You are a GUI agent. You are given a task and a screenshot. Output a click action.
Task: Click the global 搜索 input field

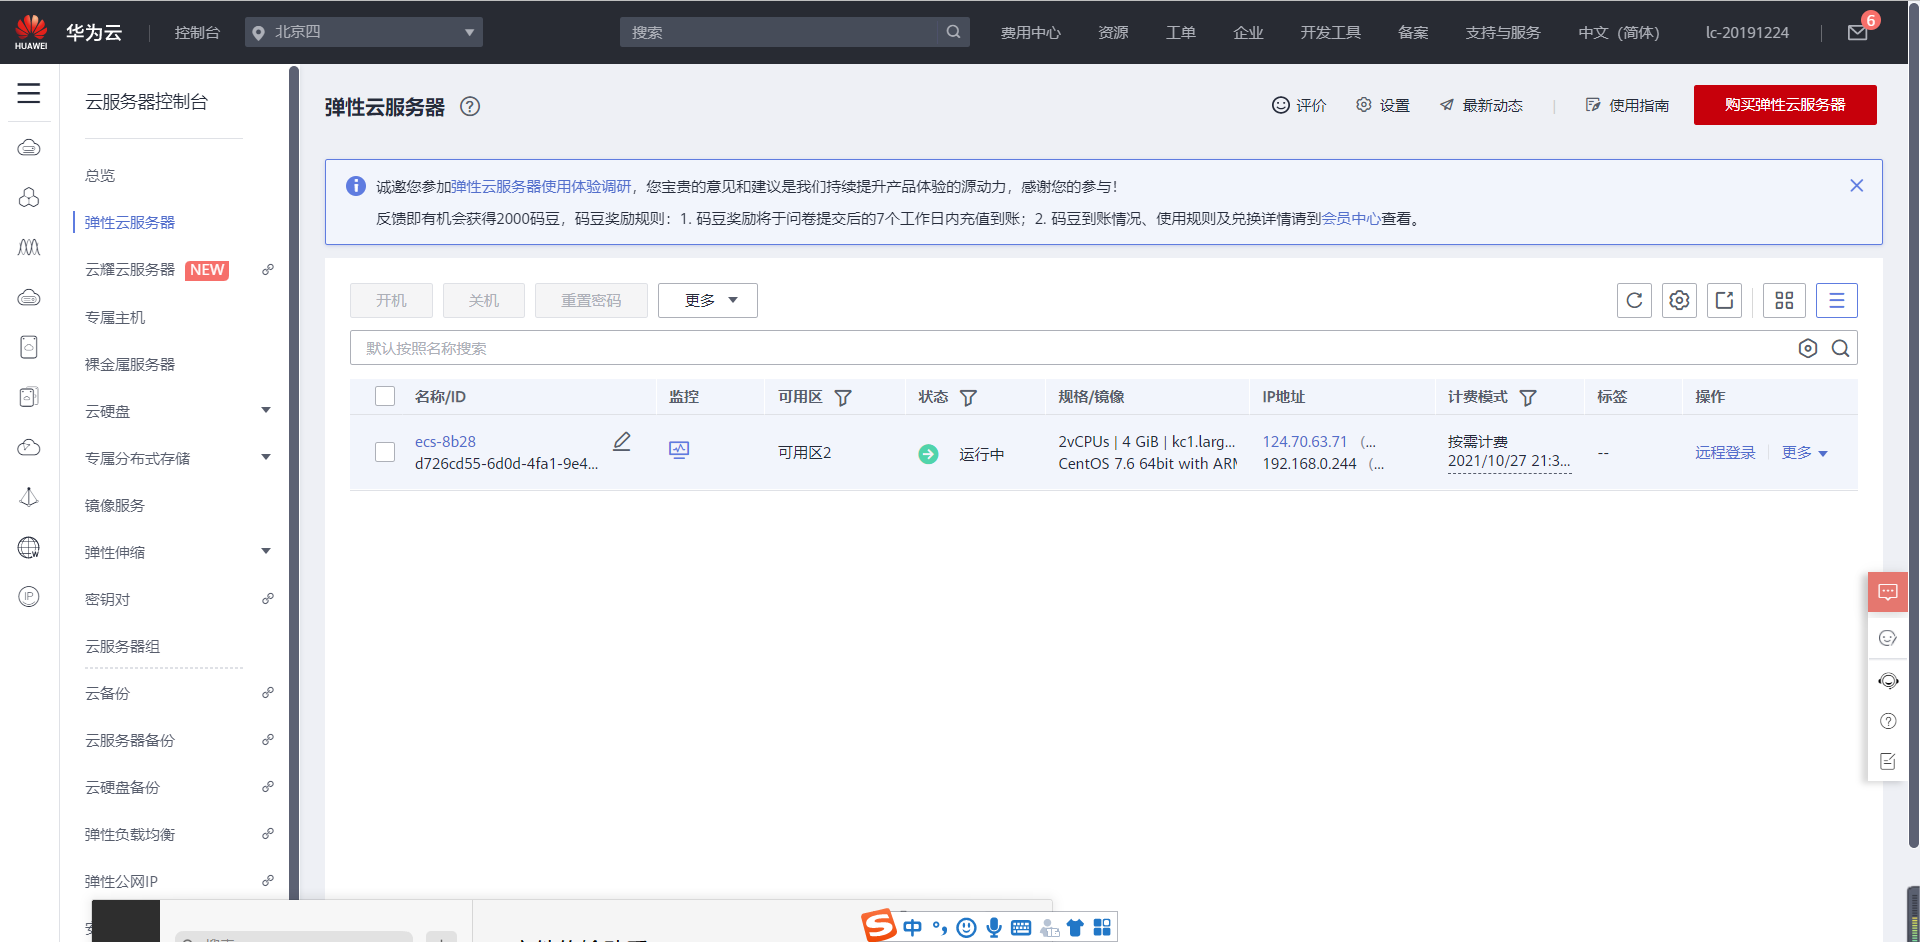pos(782,32)
